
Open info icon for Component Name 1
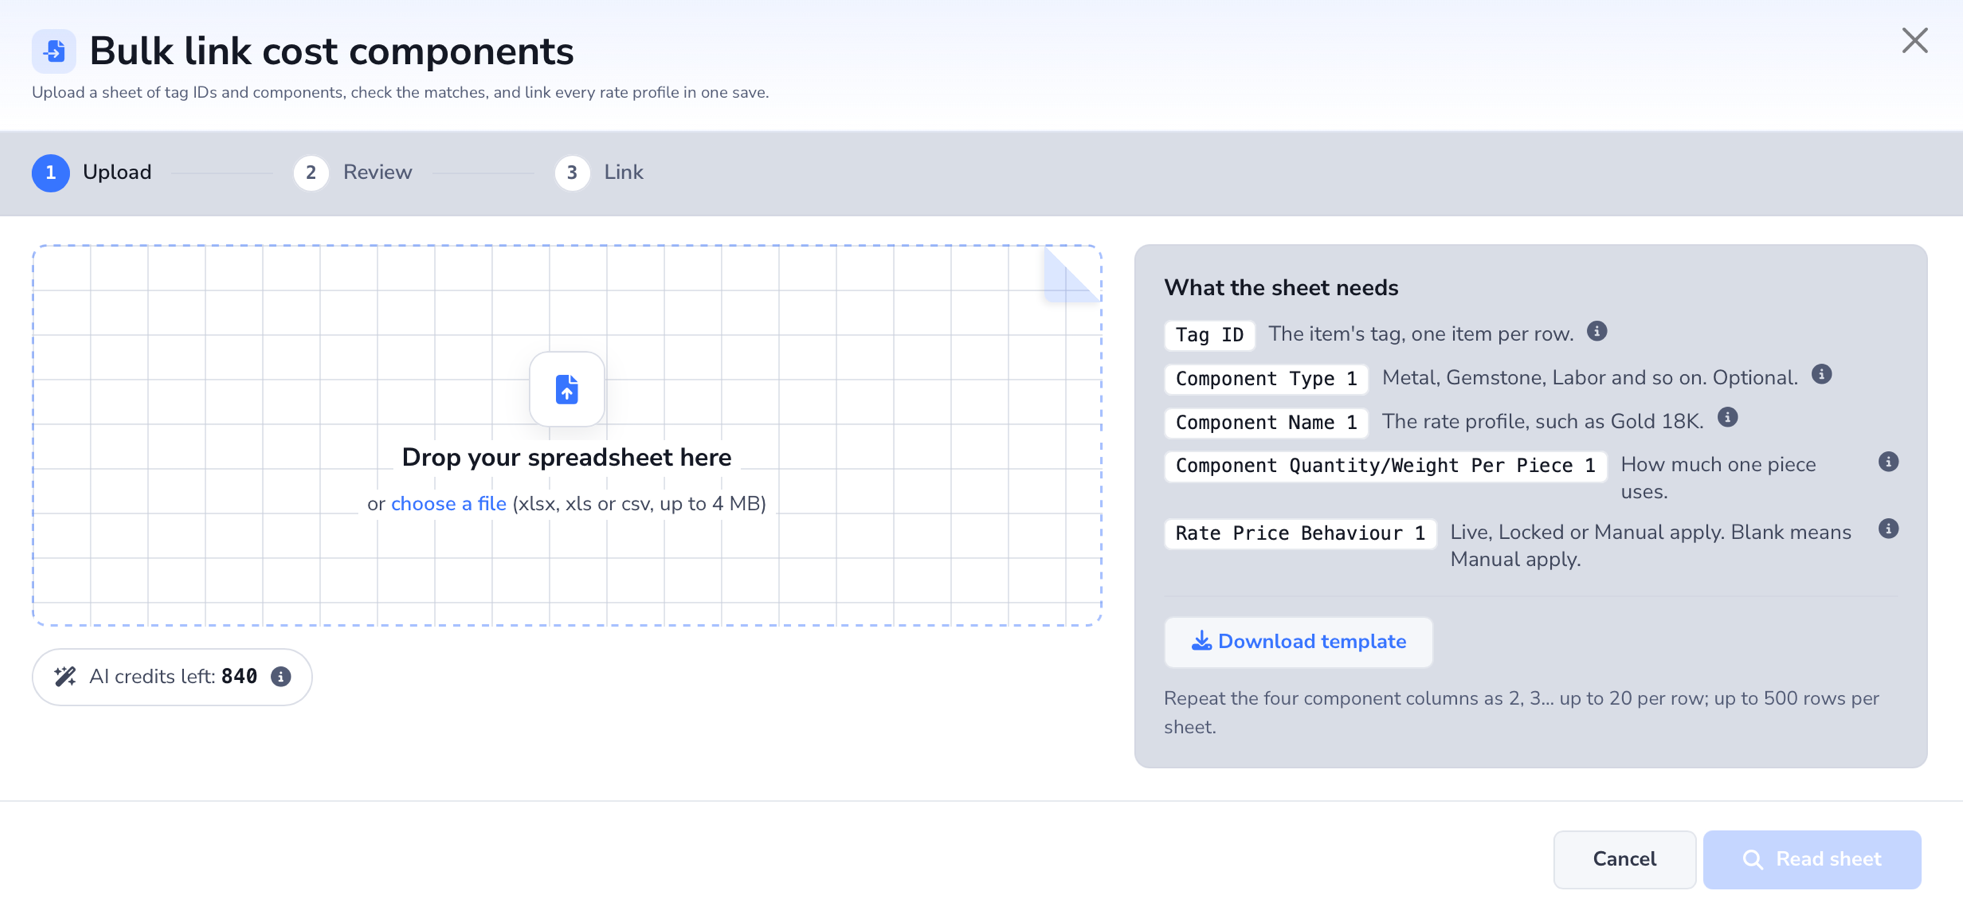[1727, 418]
